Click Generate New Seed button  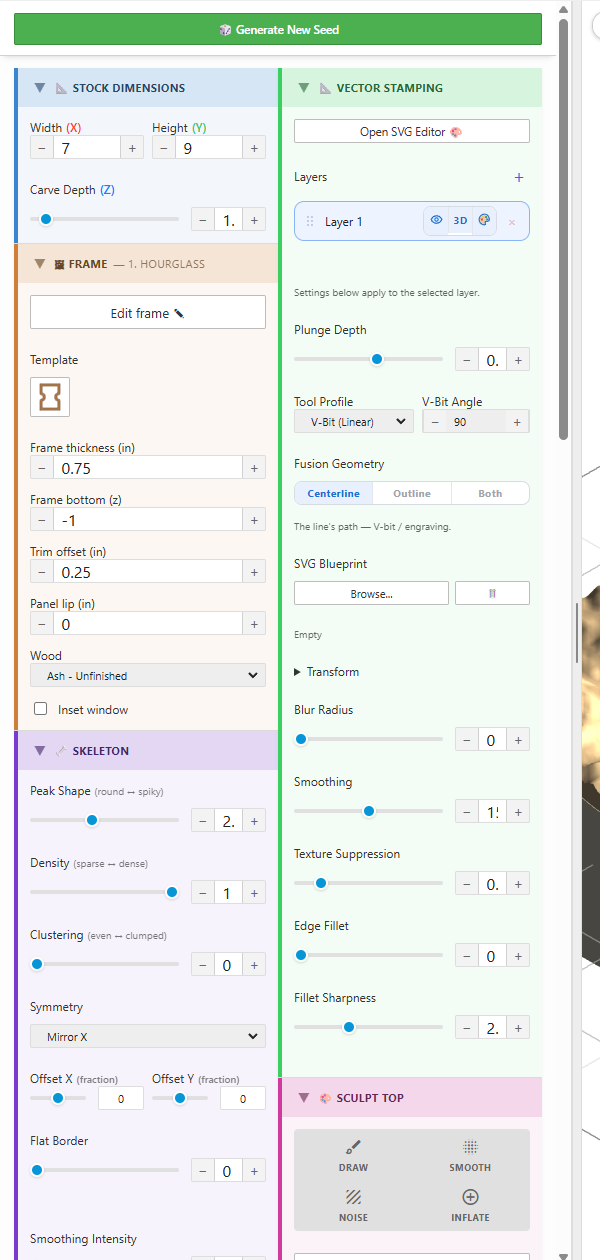[278, 29]
